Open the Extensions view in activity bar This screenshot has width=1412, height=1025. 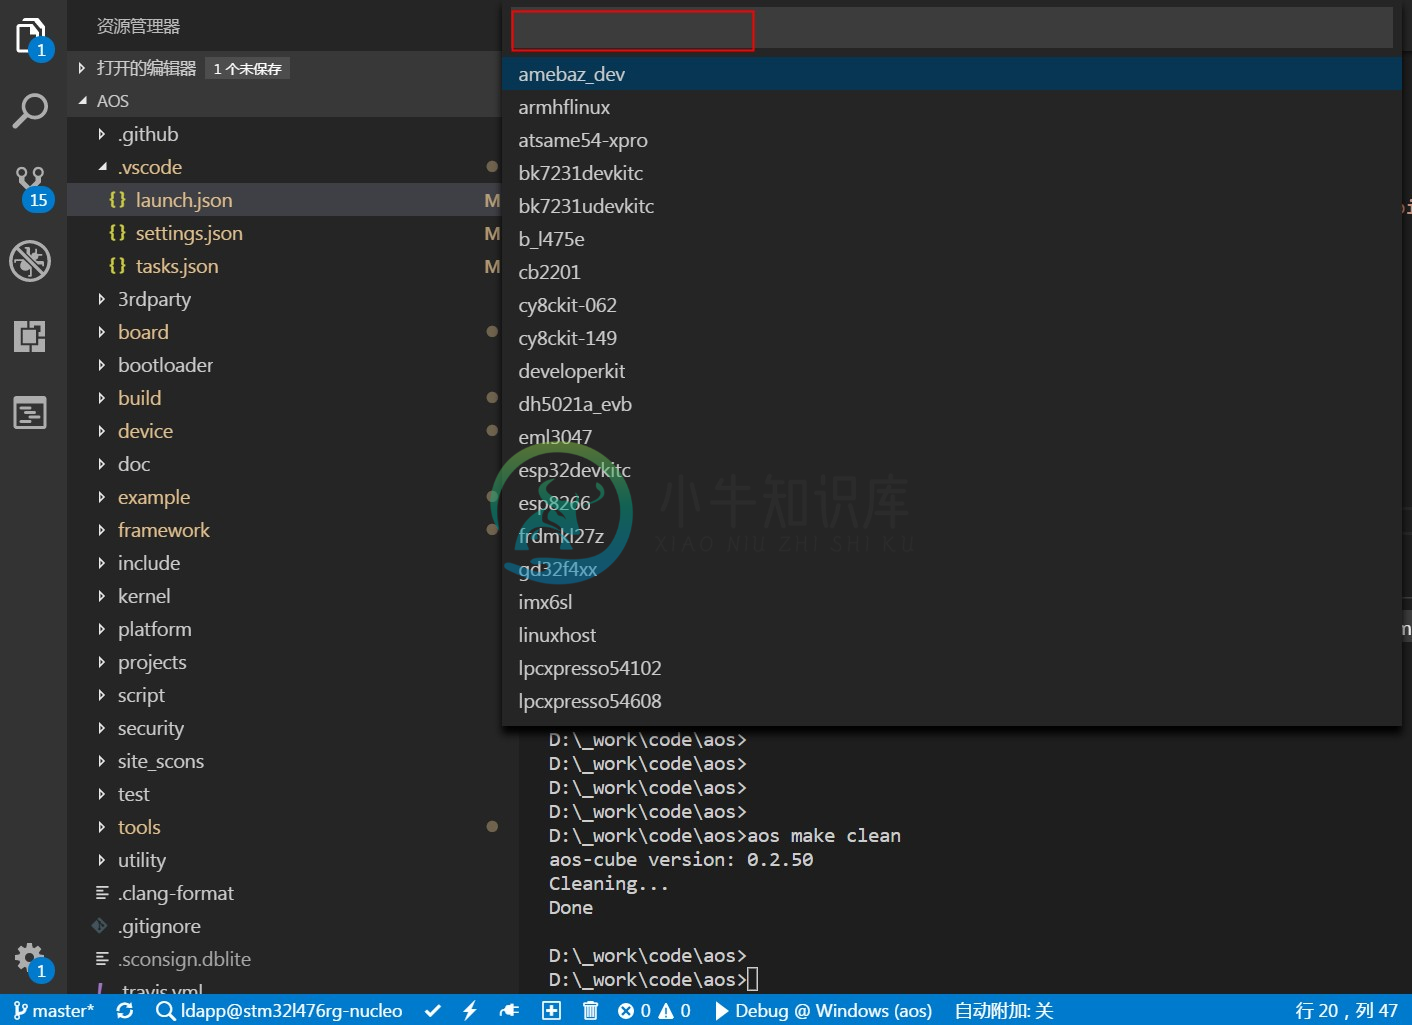coord(30,337)
